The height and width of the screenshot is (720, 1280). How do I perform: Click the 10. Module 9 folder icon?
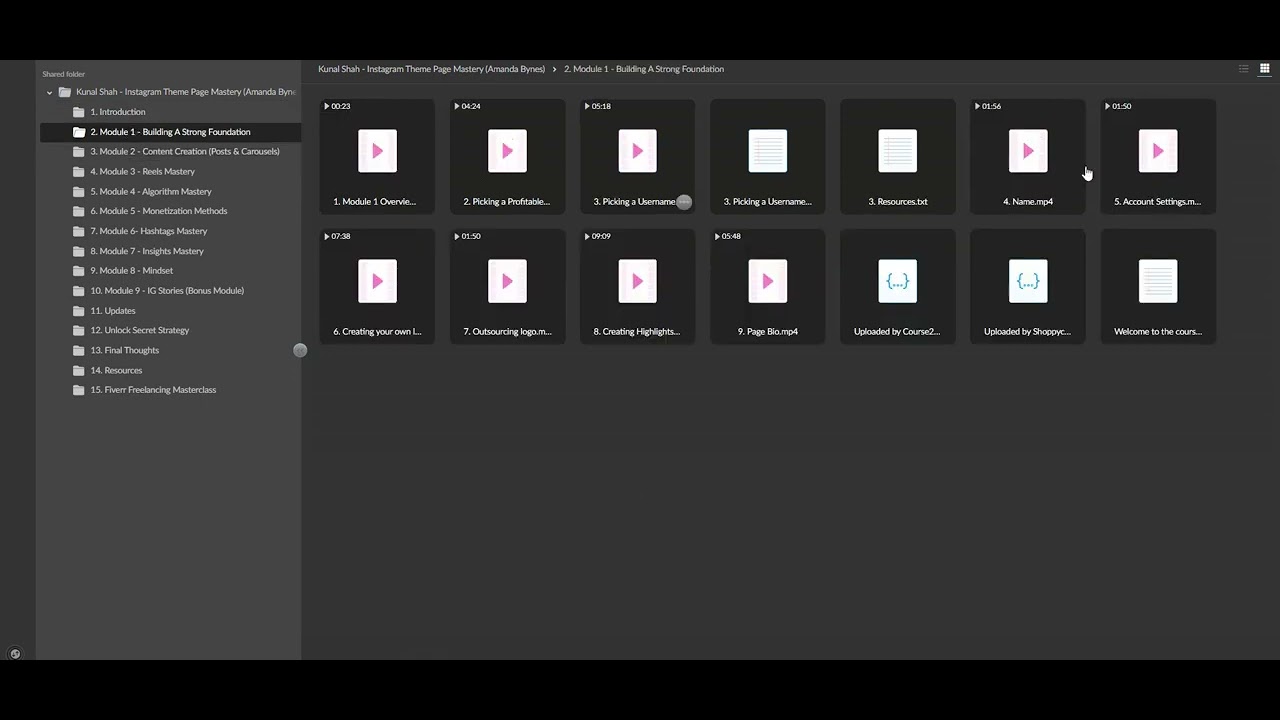[79, 291]
